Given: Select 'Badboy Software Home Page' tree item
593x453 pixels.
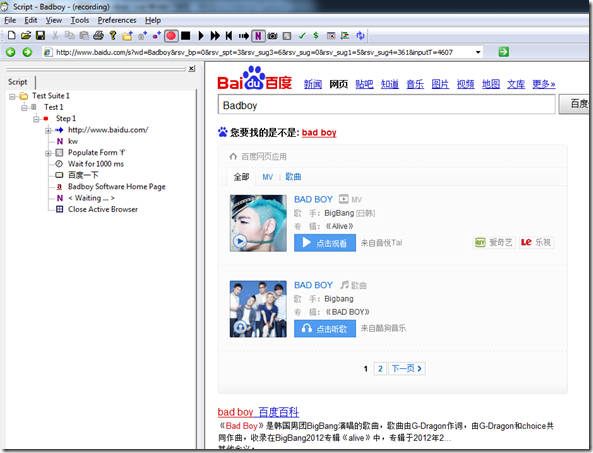Looking at the screenshot, I should pyautogui.click(x=116, y=186).
